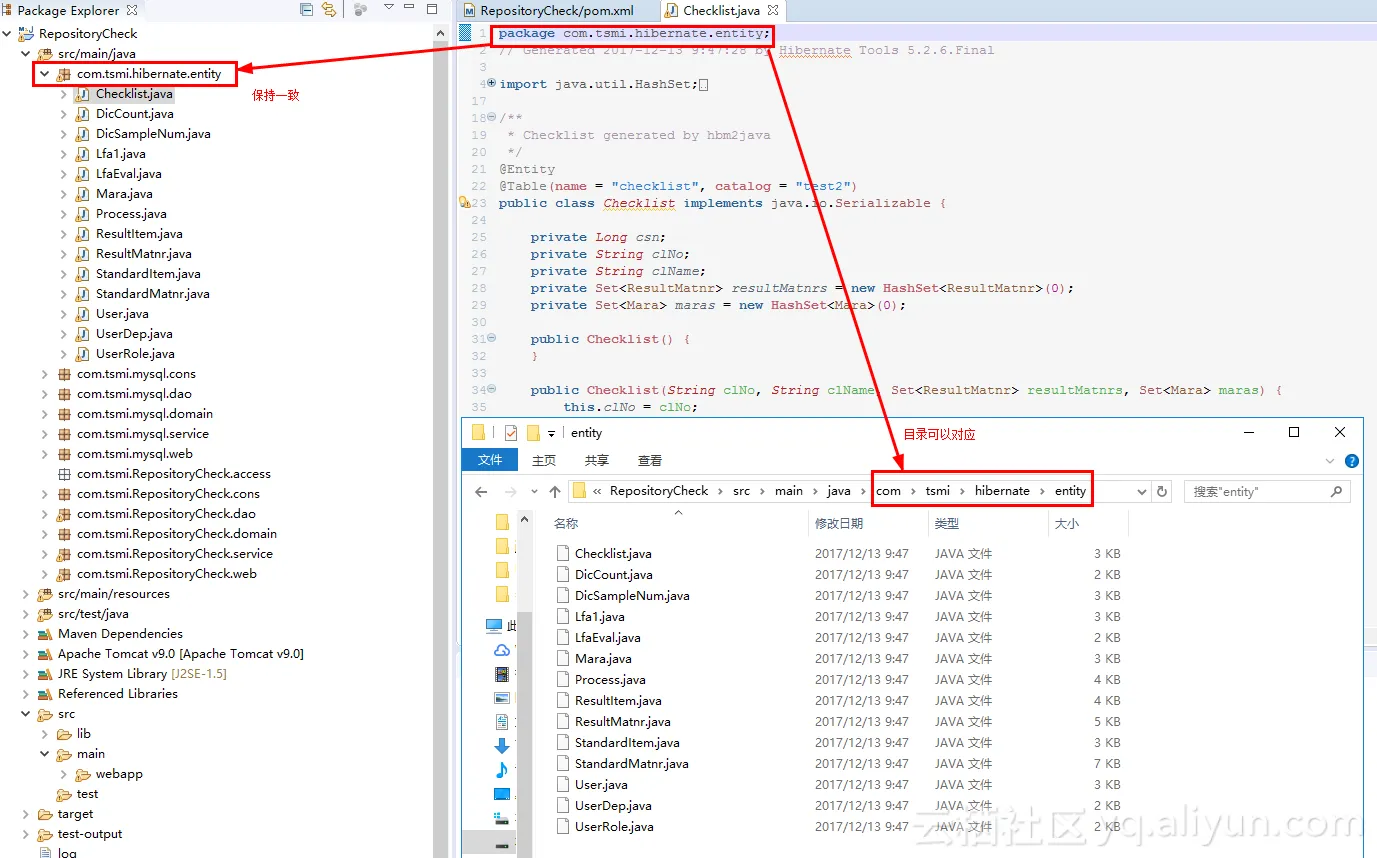Close the Checklist.java editor tab
This screenshot has height=858, width=1377.
773,11
